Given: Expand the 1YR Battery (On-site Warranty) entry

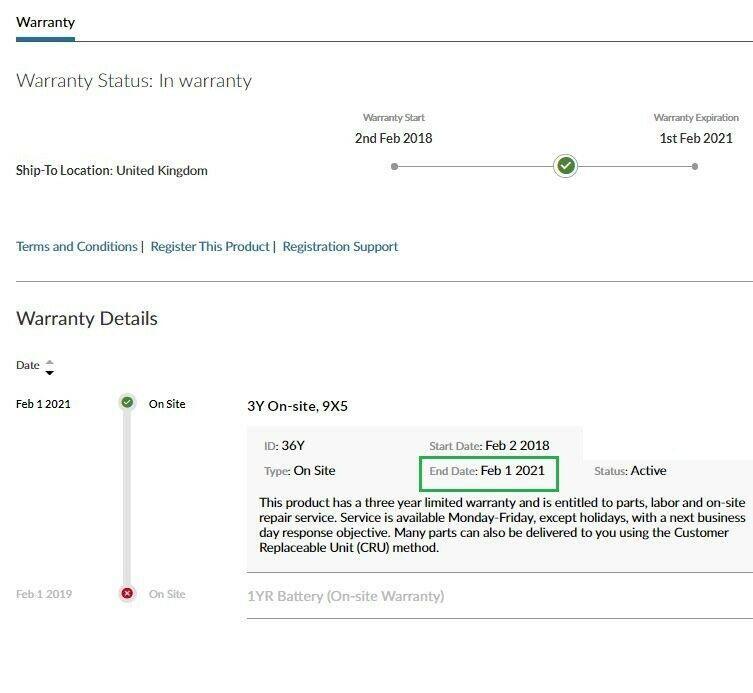Looking at the screenshot, I should pyautogui.click(x=346, y=596).
